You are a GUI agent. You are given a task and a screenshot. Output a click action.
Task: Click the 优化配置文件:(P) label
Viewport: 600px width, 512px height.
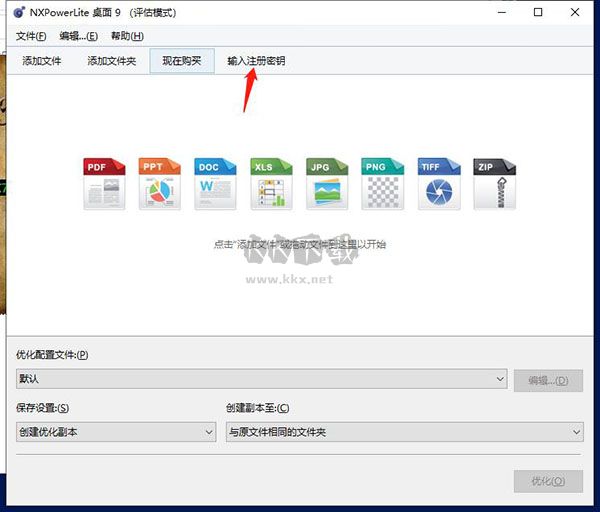52,355
